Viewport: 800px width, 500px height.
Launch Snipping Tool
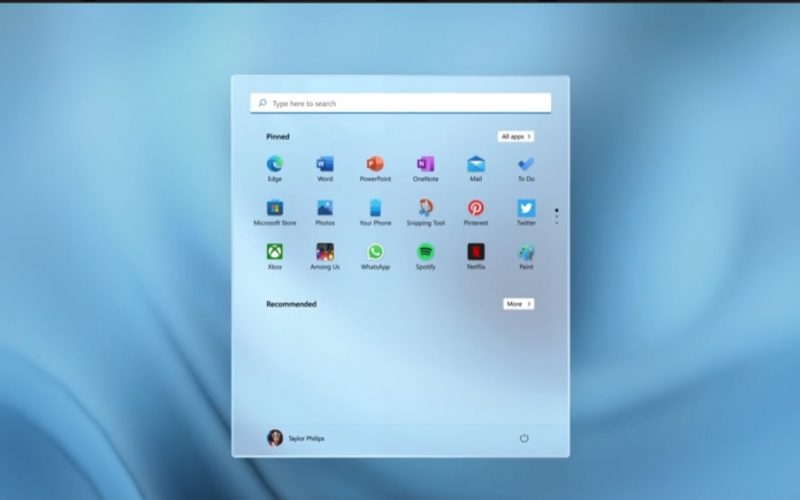point(426,212)
